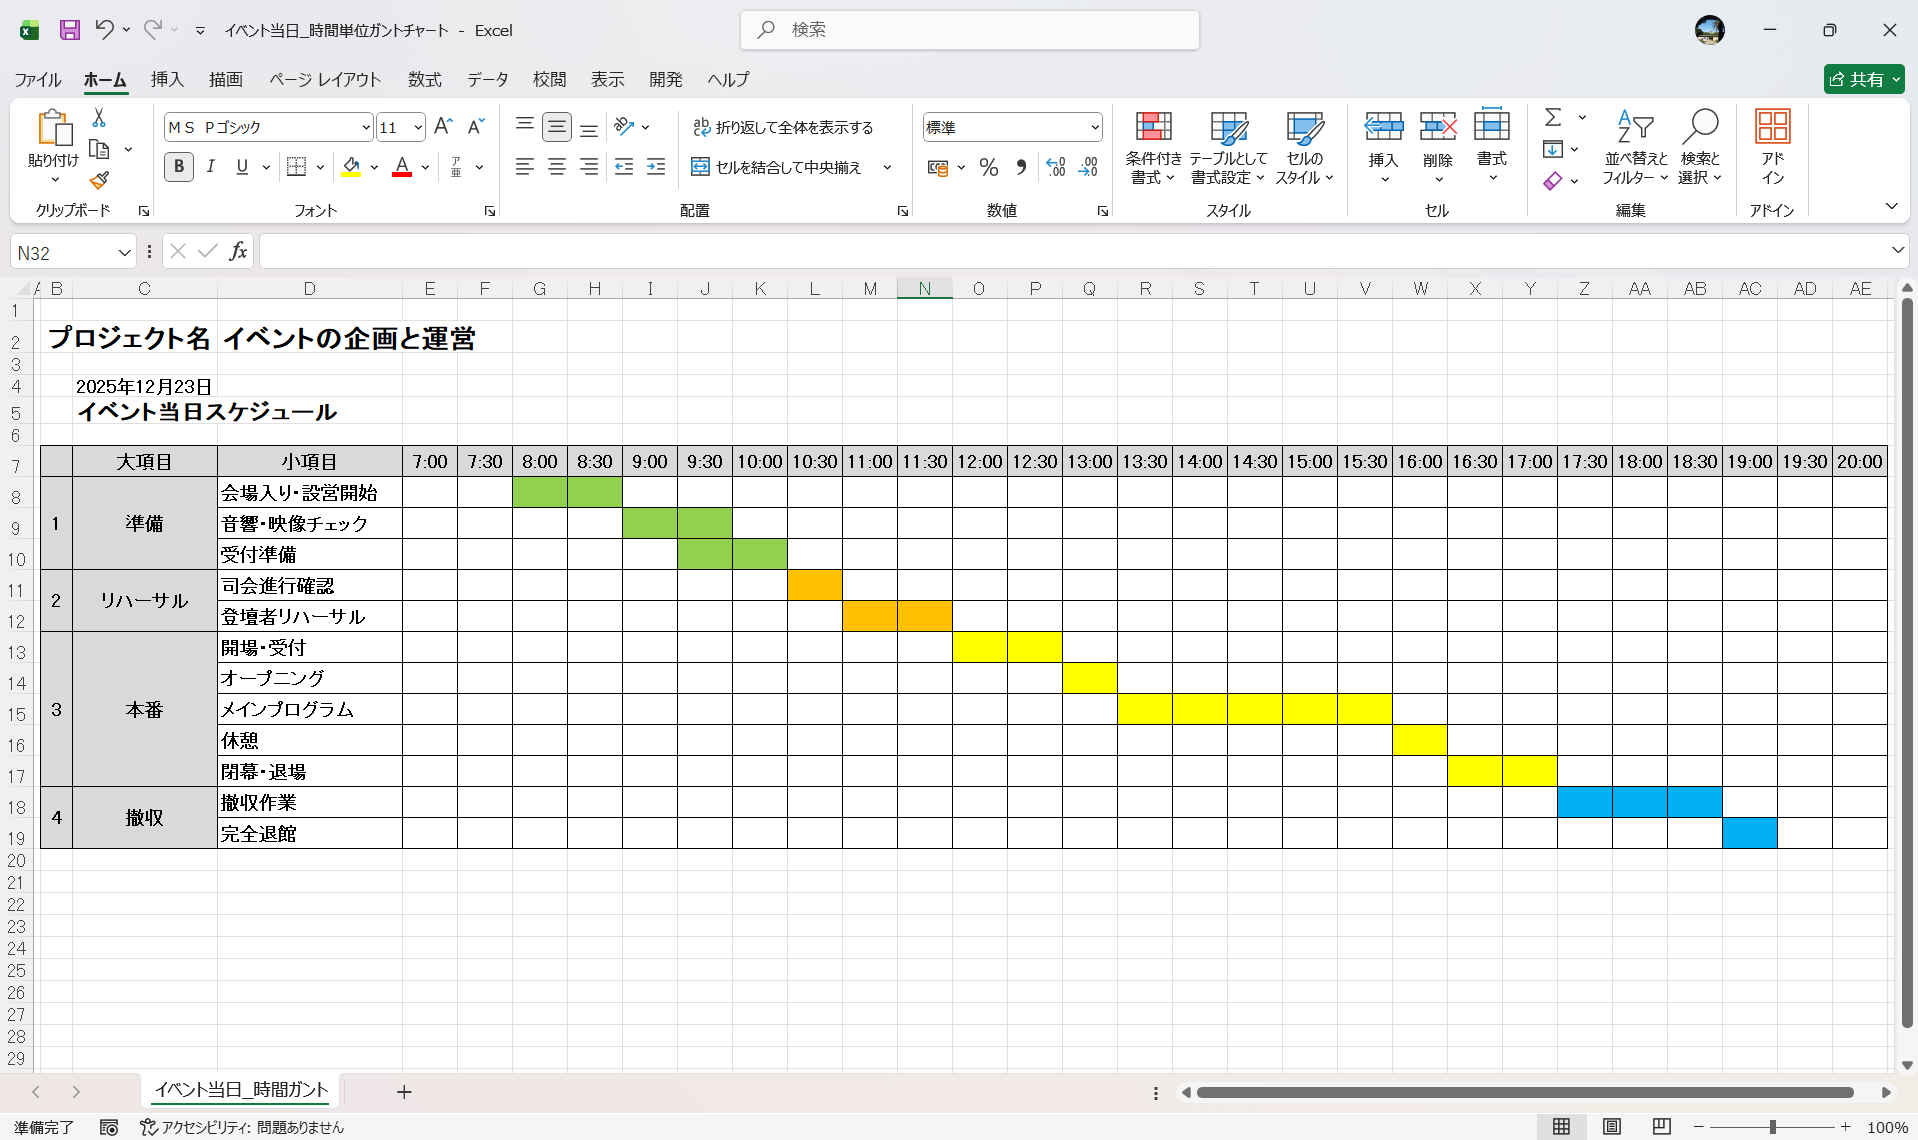Screen dimensions: 1918x1140
Task: Open Find and Select (検索と選択)
Action: pos(1700,147)
